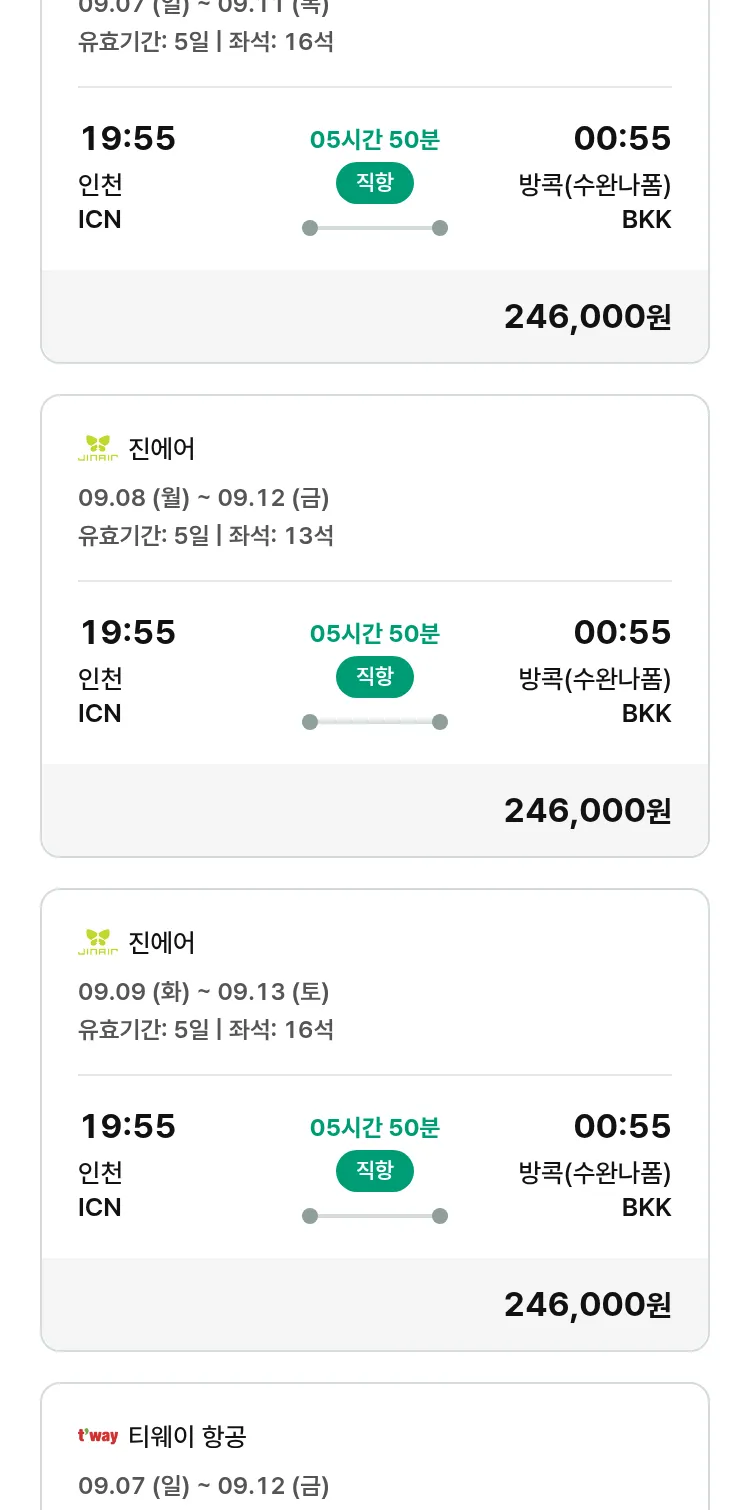Tap the 직항 badge on the 09.09 flight
The height and width of the screenshot is (1510, 750).
[x=374, y=1171]
